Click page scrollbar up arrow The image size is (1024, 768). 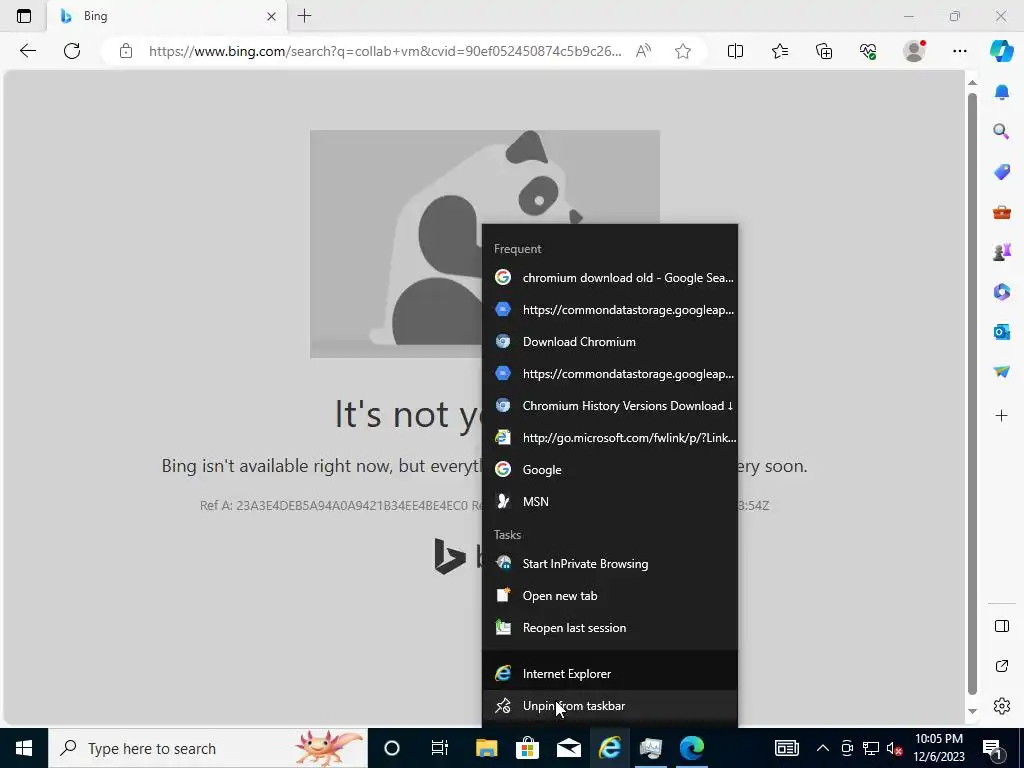[972, 82]
